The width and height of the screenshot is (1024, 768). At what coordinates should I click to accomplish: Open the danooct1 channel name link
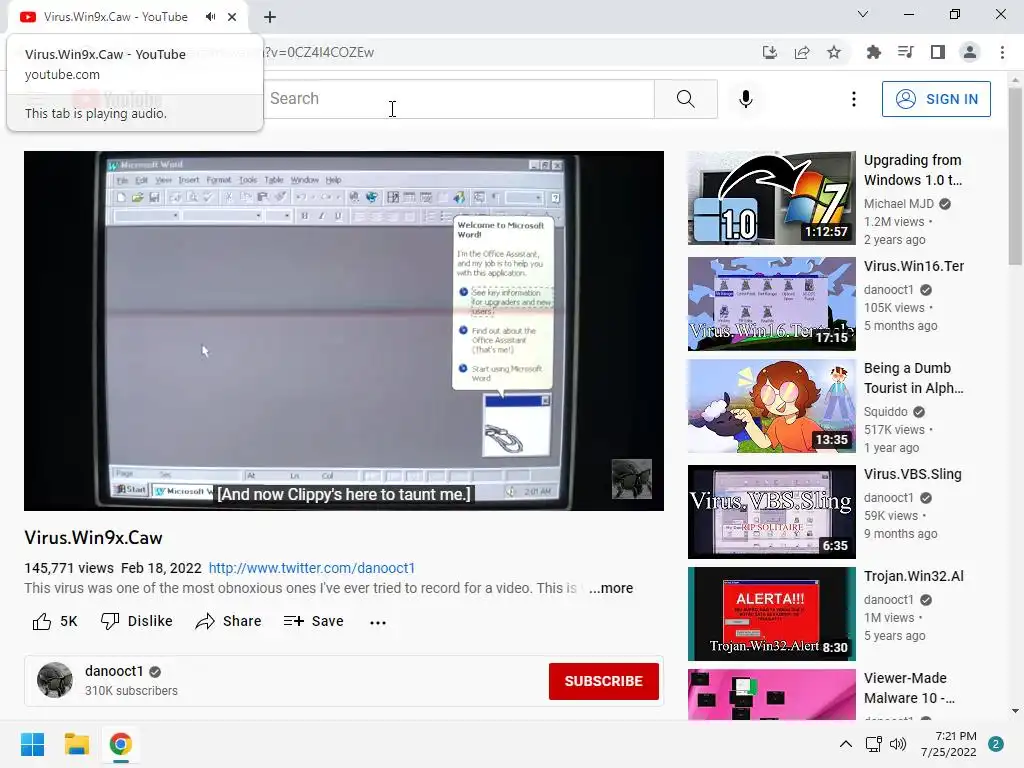(x=114, y=671)
